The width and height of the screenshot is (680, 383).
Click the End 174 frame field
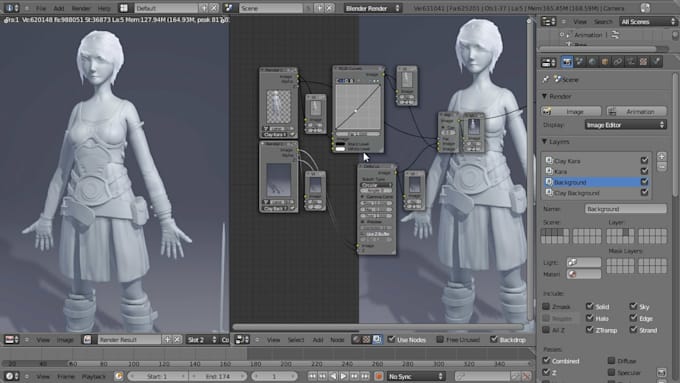coord(218,376)
